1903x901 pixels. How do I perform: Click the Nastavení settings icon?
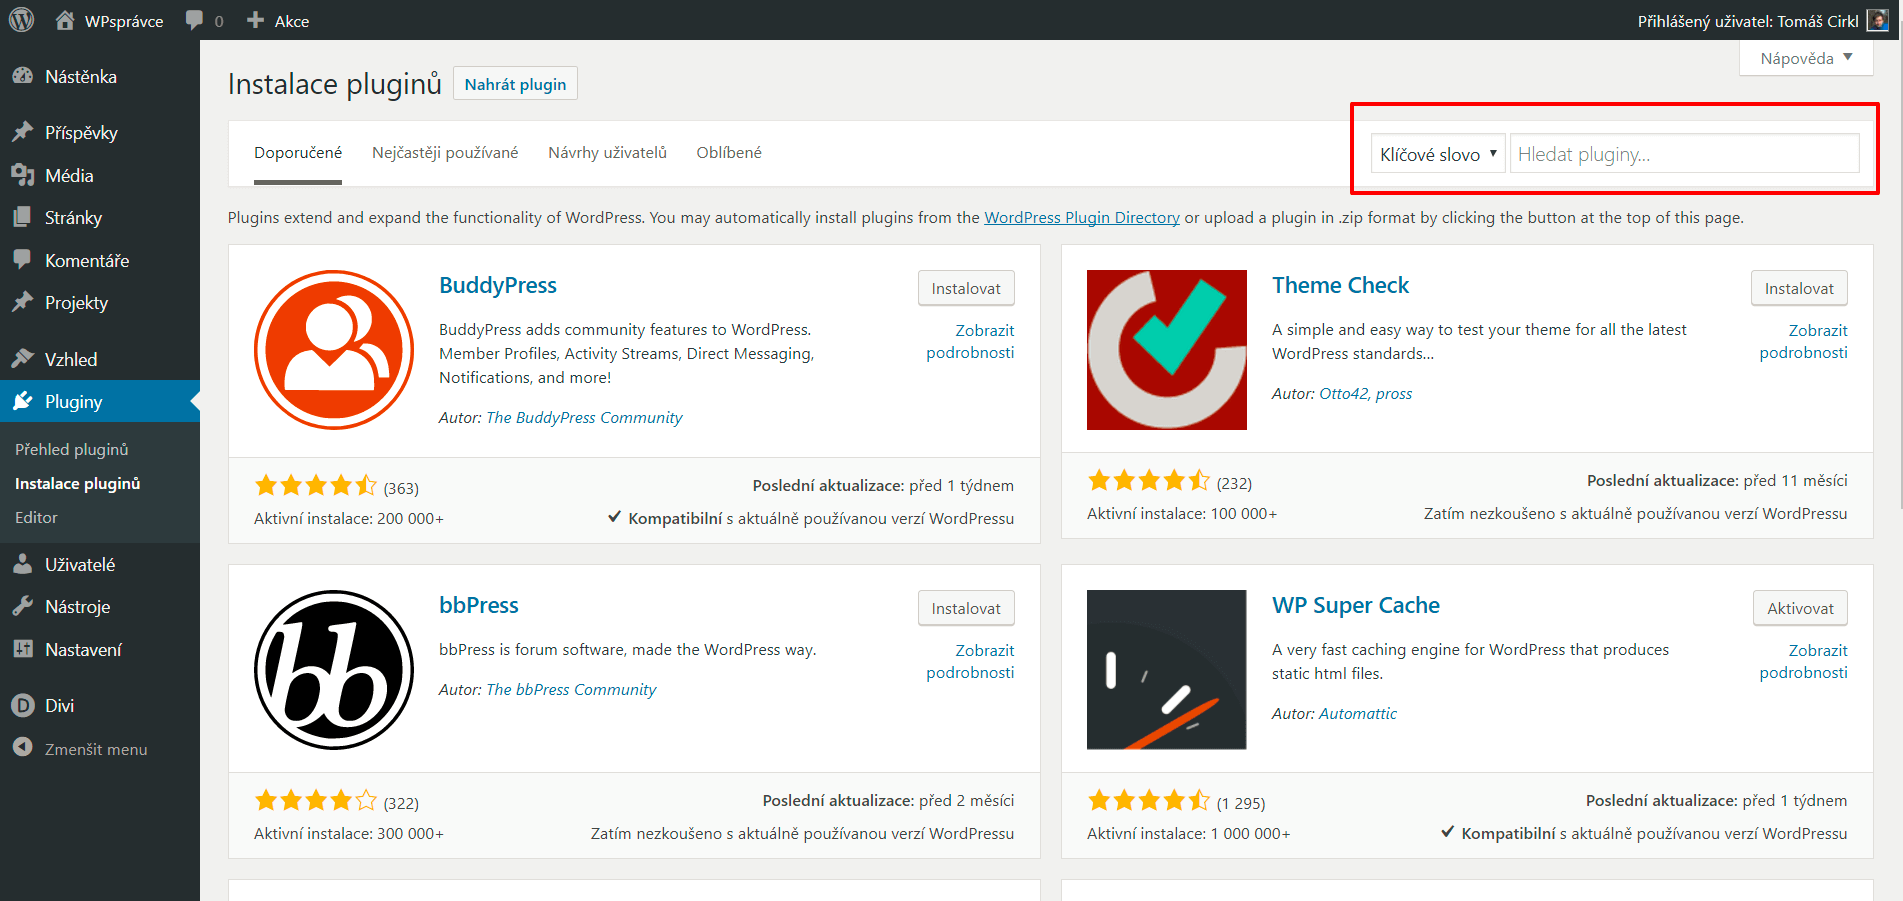(x=22, y=649)
